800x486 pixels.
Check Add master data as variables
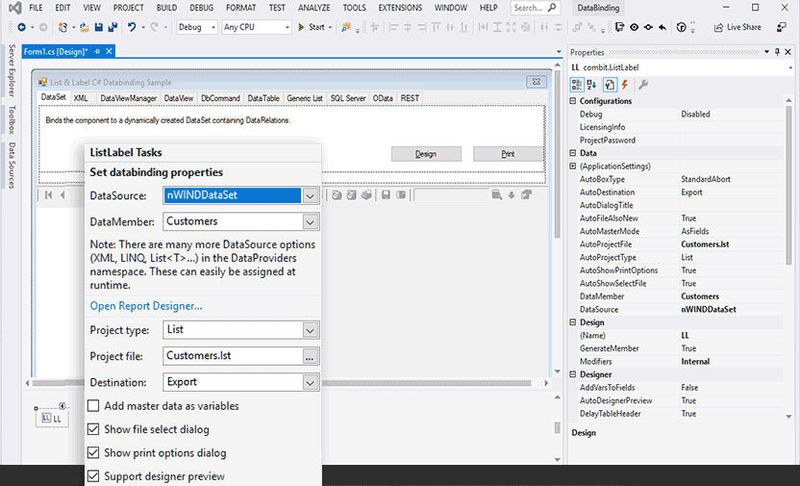coord(93,406)
